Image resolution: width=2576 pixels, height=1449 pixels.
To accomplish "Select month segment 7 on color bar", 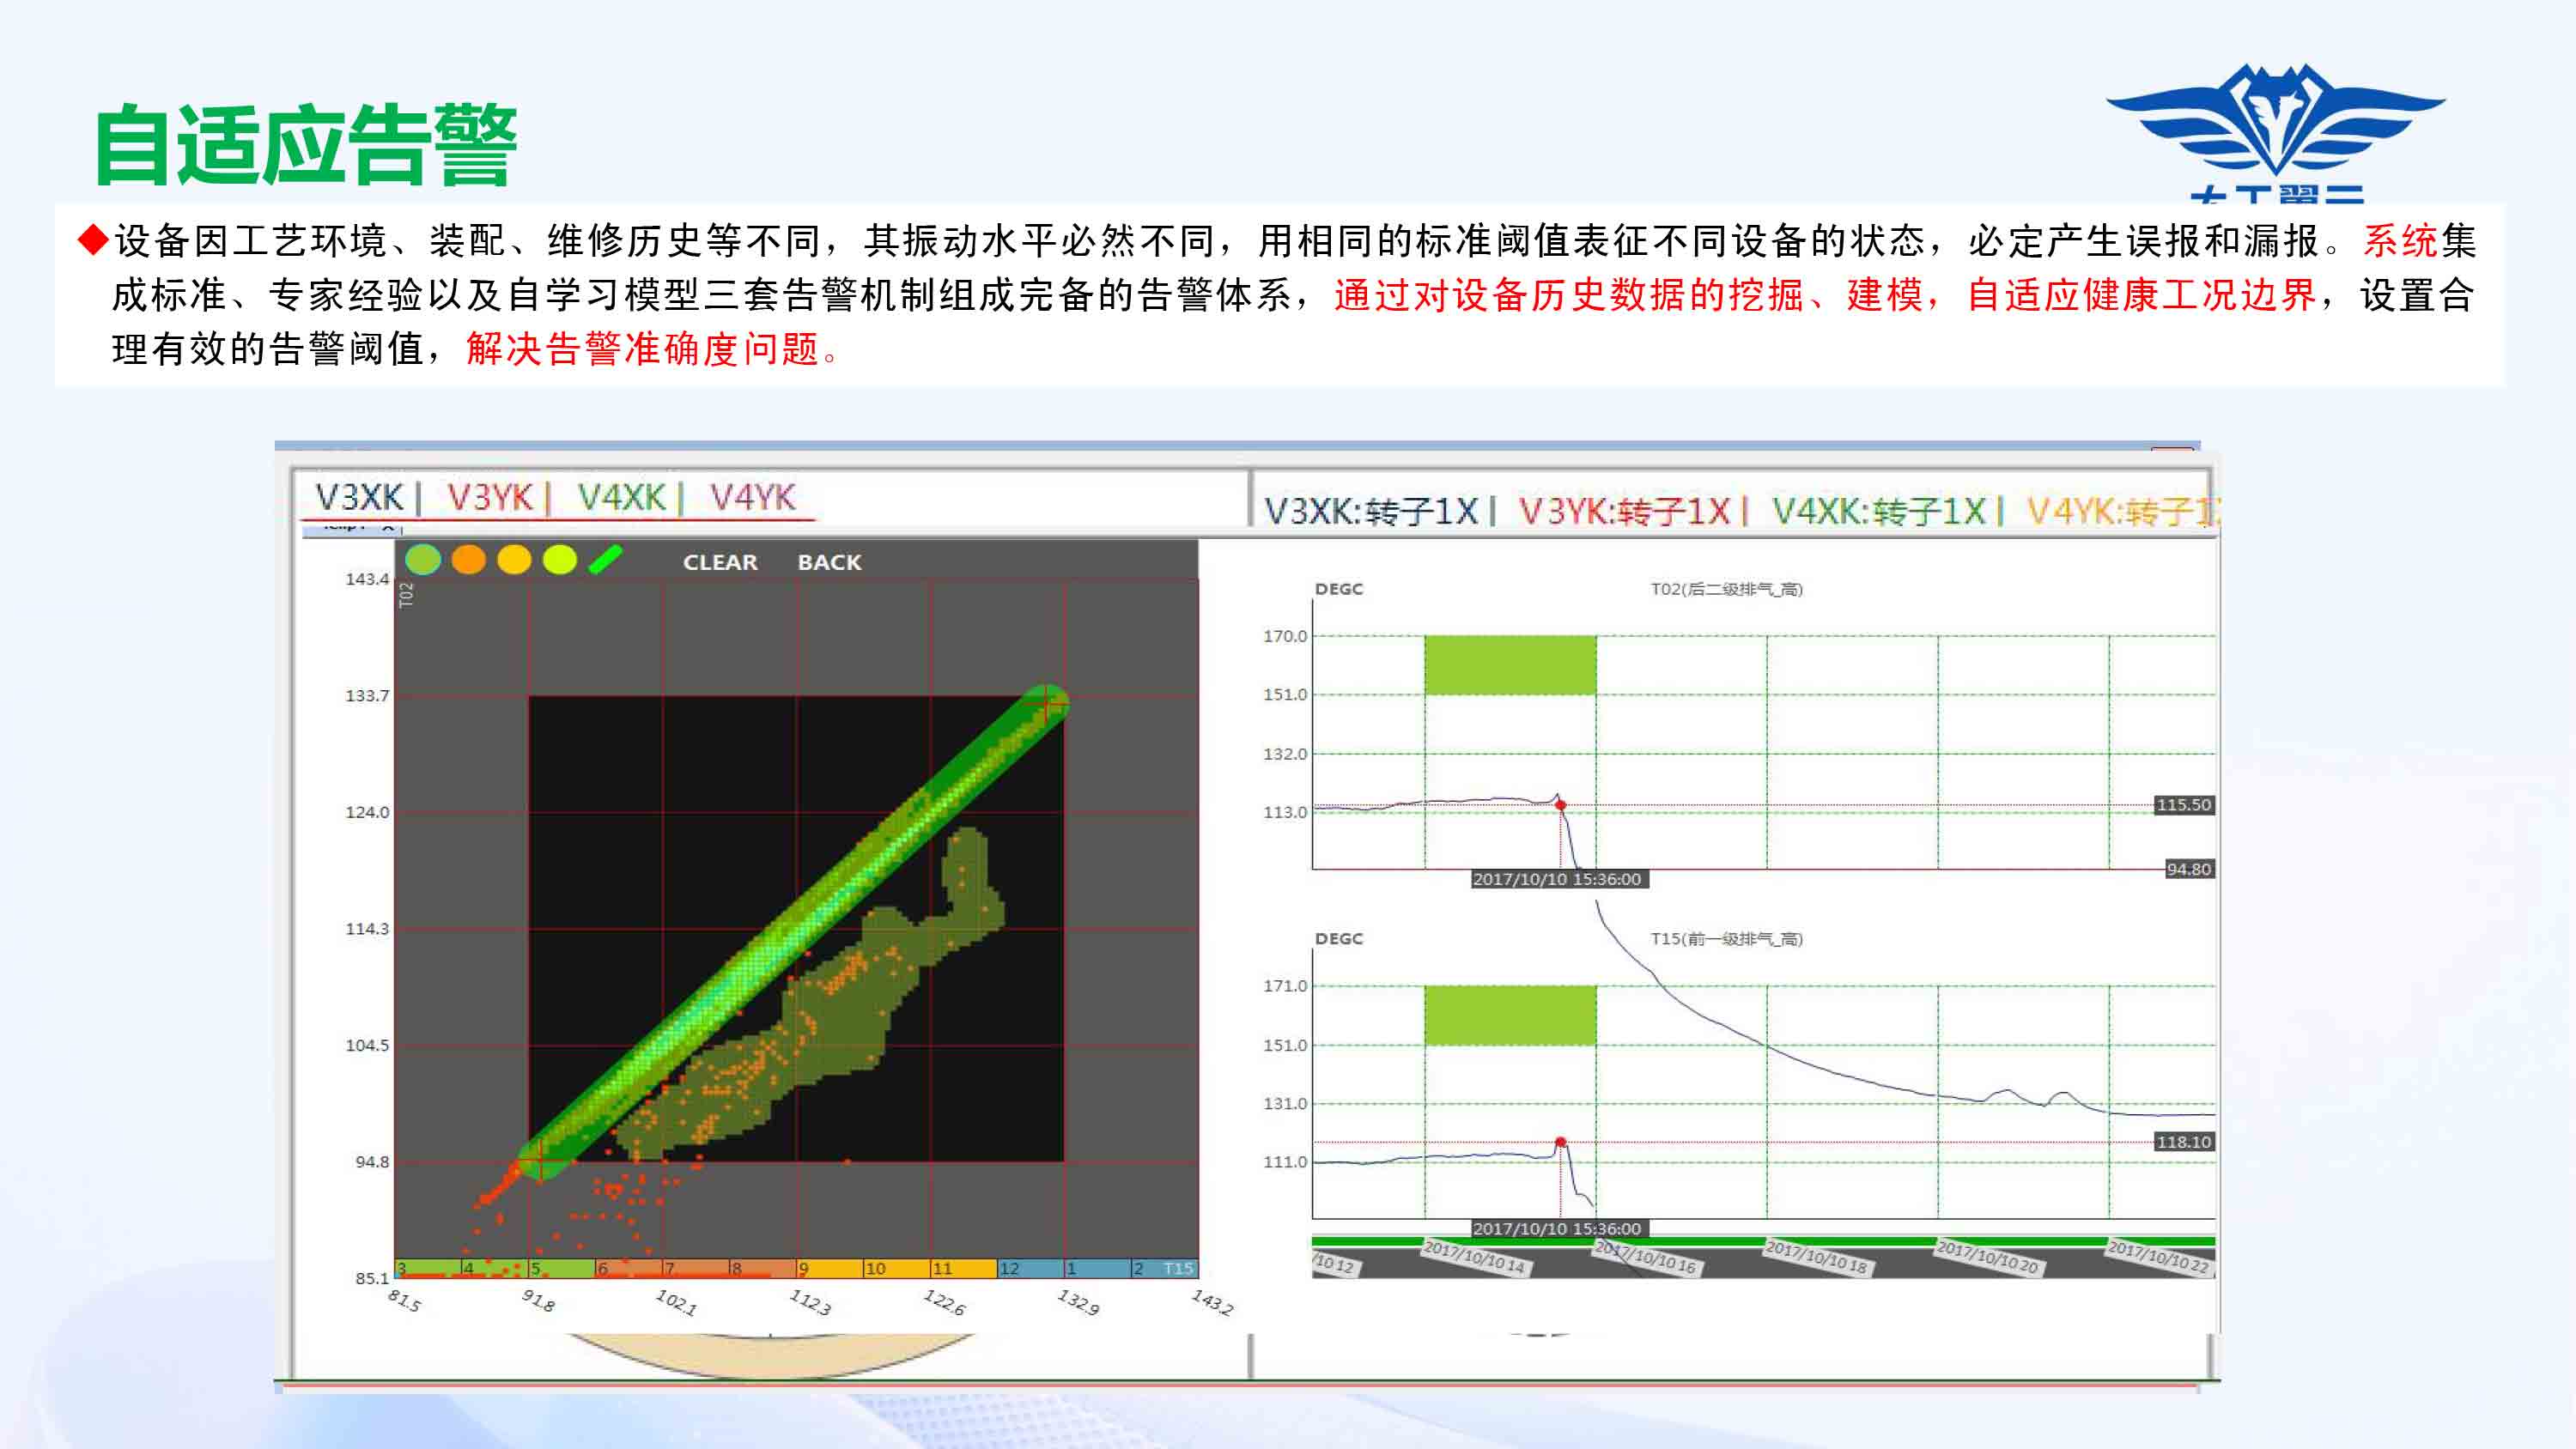I will pyautogui.click(x=696, y=1268).
